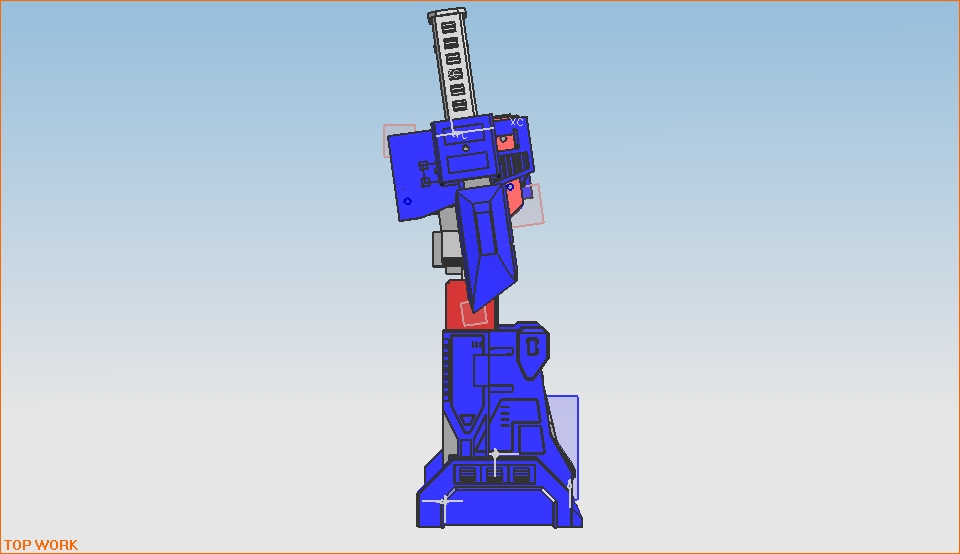Click the small circle on the left blue plate
The image size is (960, 554).
[x=407, y=201]
